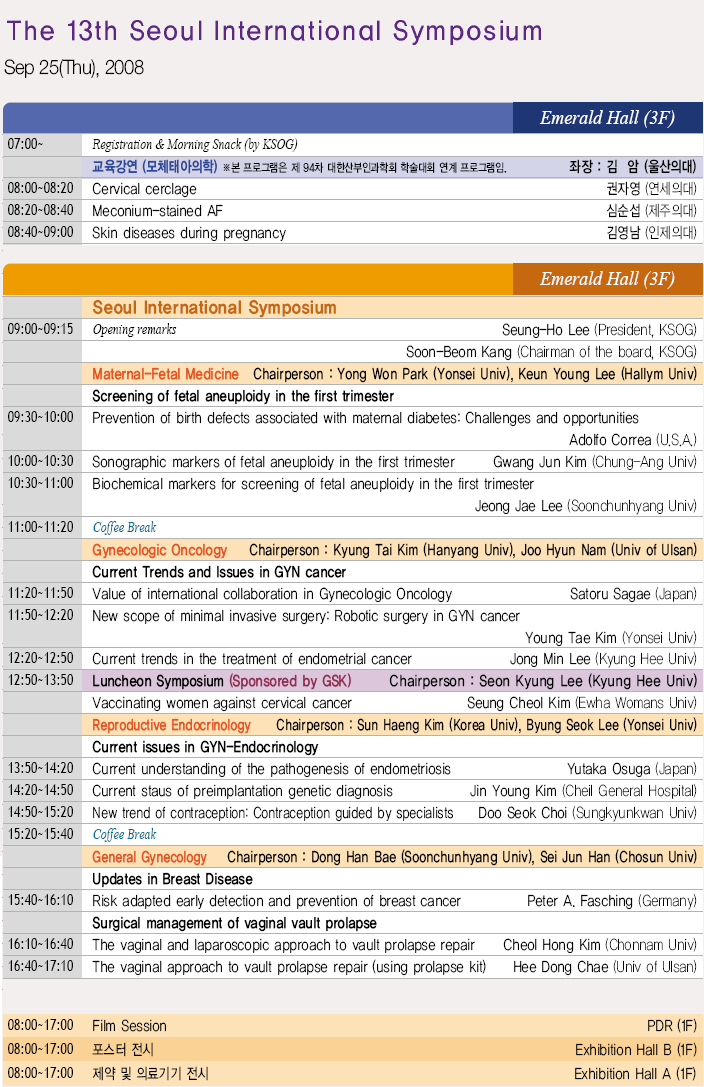The width and height of the screenshot is (704, 1087).
Task: Select 'Sonographic markers of fetal aneuploidy' talk
Action: (274, 462)
